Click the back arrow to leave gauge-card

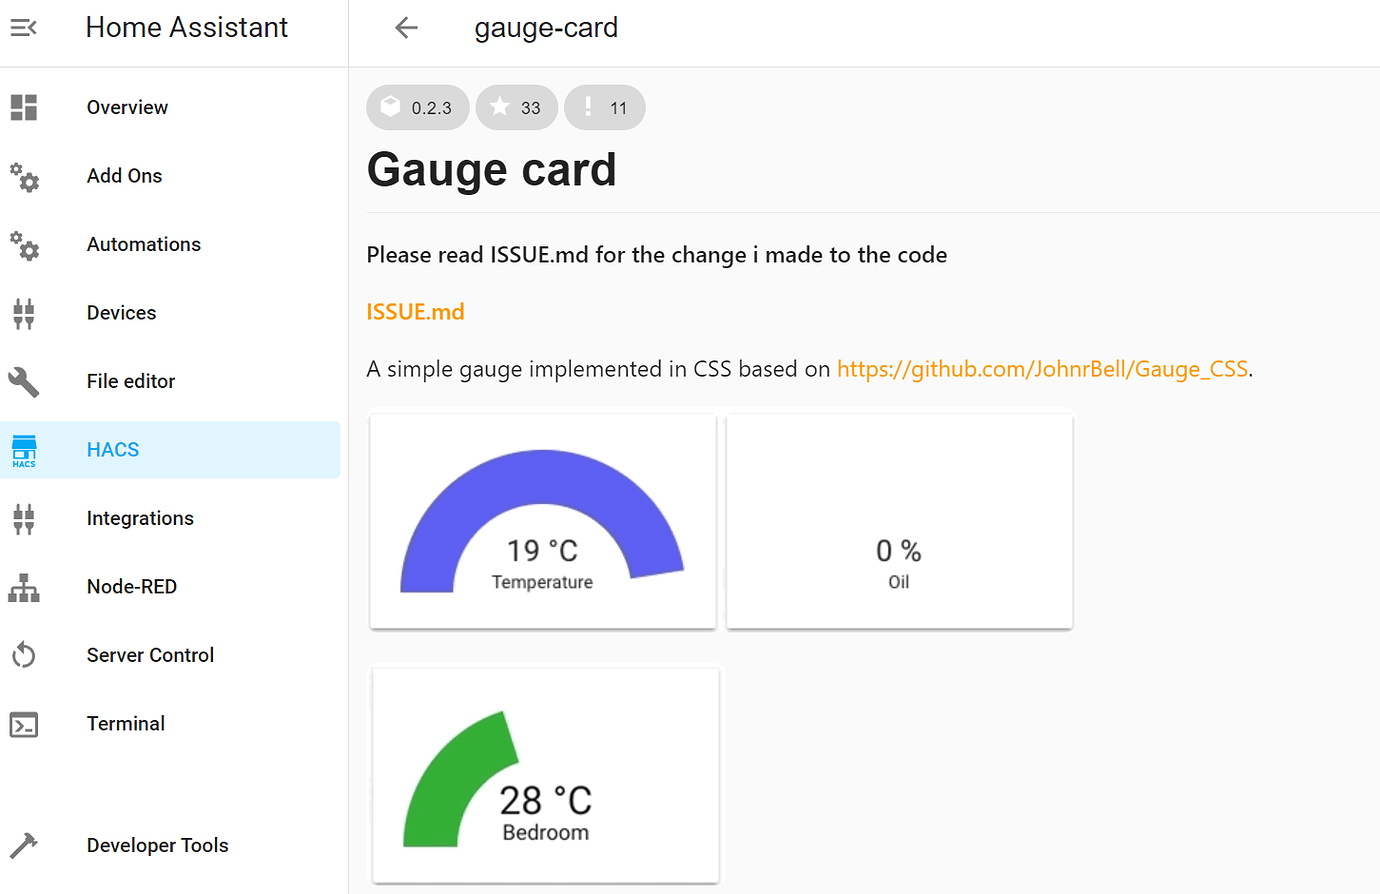(406, 27)
